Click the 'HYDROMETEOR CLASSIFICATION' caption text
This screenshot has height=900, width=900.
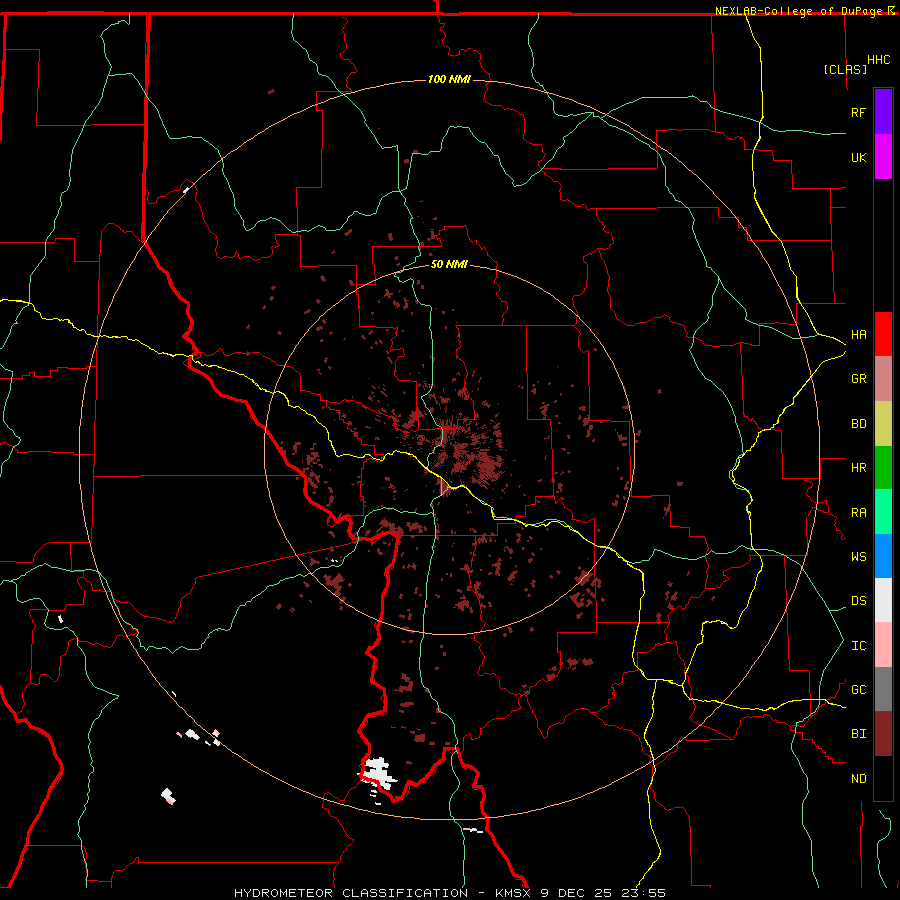click(351, 893)
